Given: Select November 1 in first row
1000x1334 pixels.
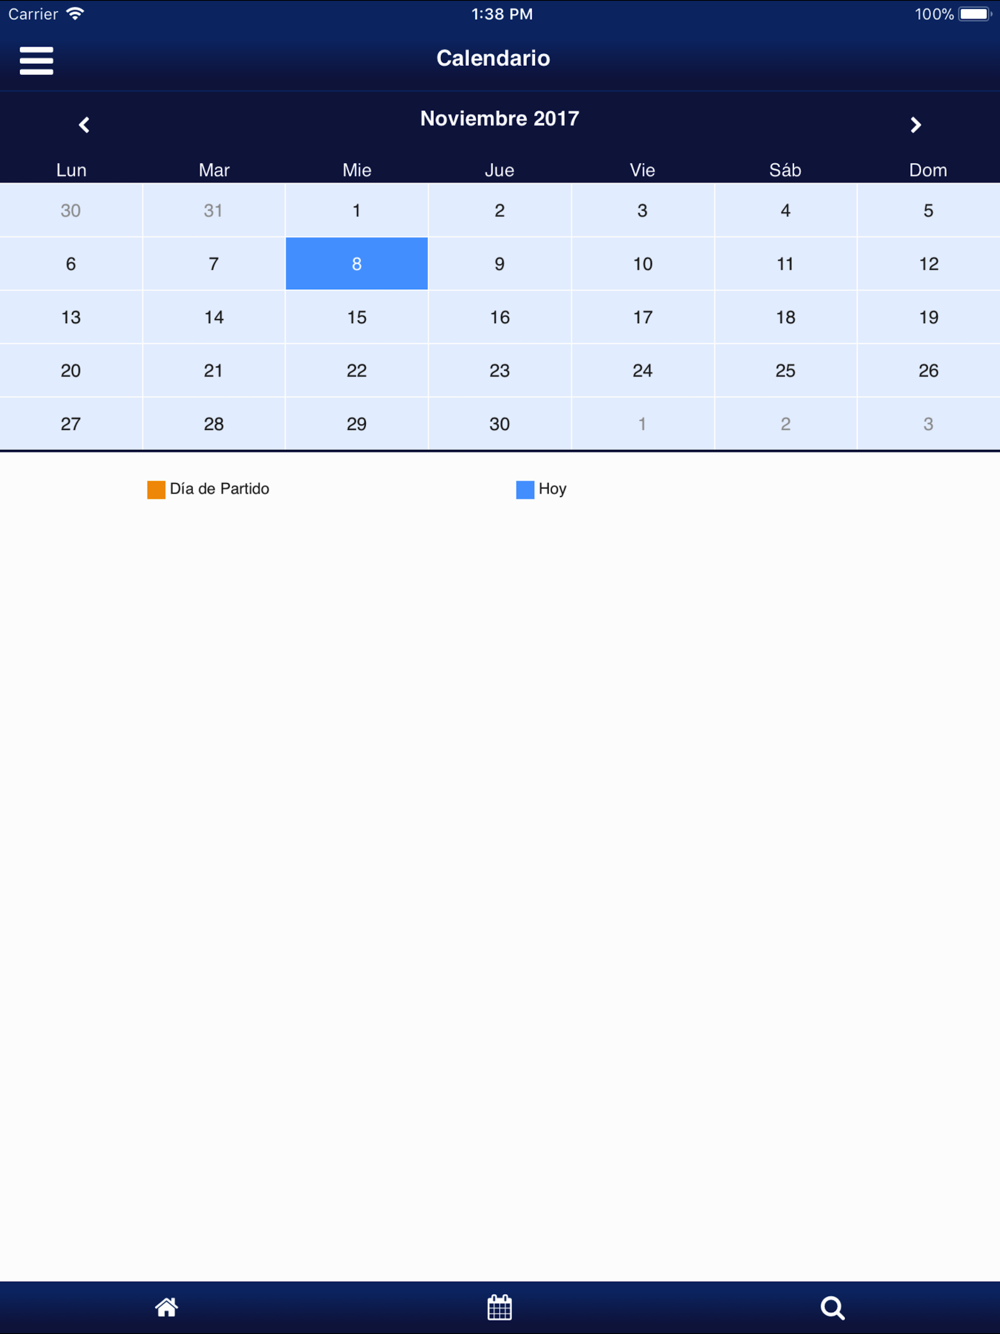Looking at the screenshot, I should pyautogui.click(x=357, y=210).
